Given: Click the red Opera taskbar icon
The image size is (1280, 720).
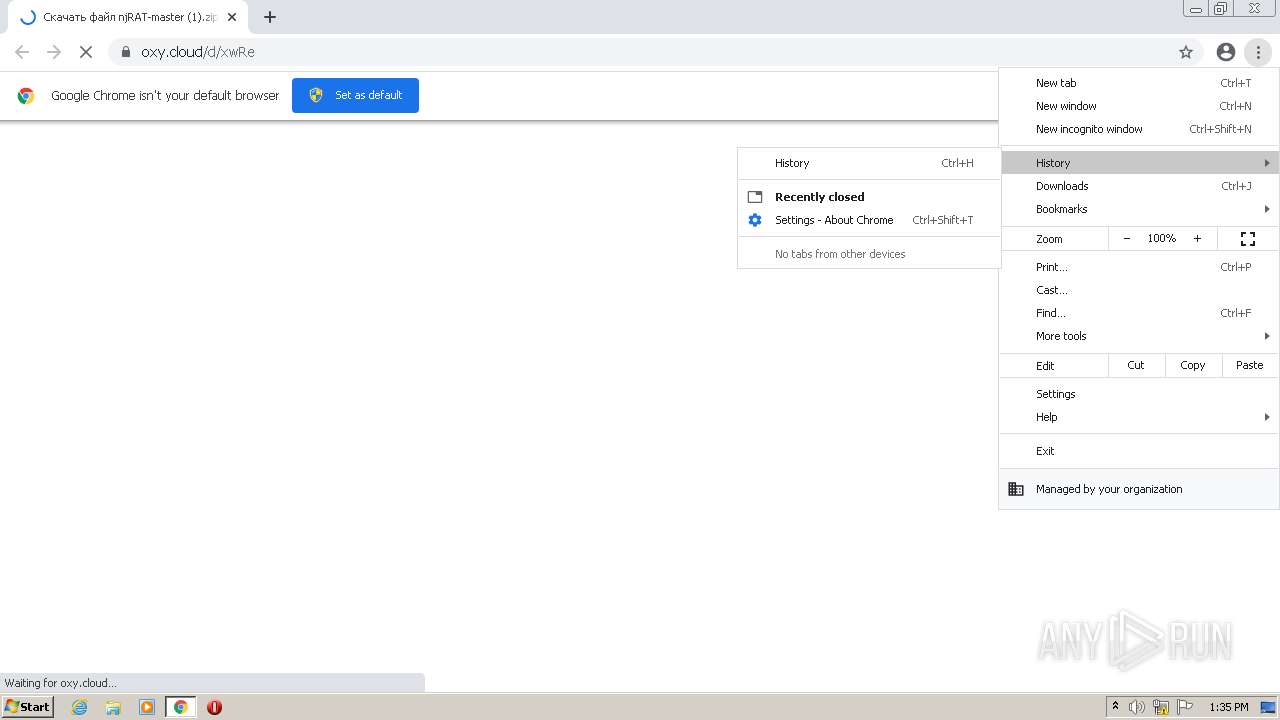Looking at the screenshot, I should coord(214,707).
